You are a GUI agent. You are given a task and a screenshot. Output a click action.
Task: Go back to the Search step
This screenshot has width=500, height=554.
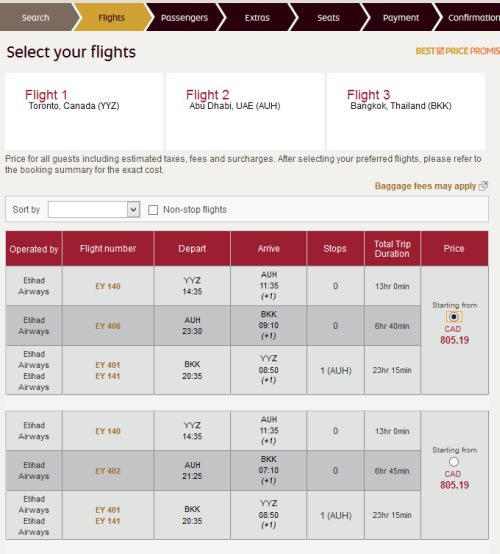point(35,18)
